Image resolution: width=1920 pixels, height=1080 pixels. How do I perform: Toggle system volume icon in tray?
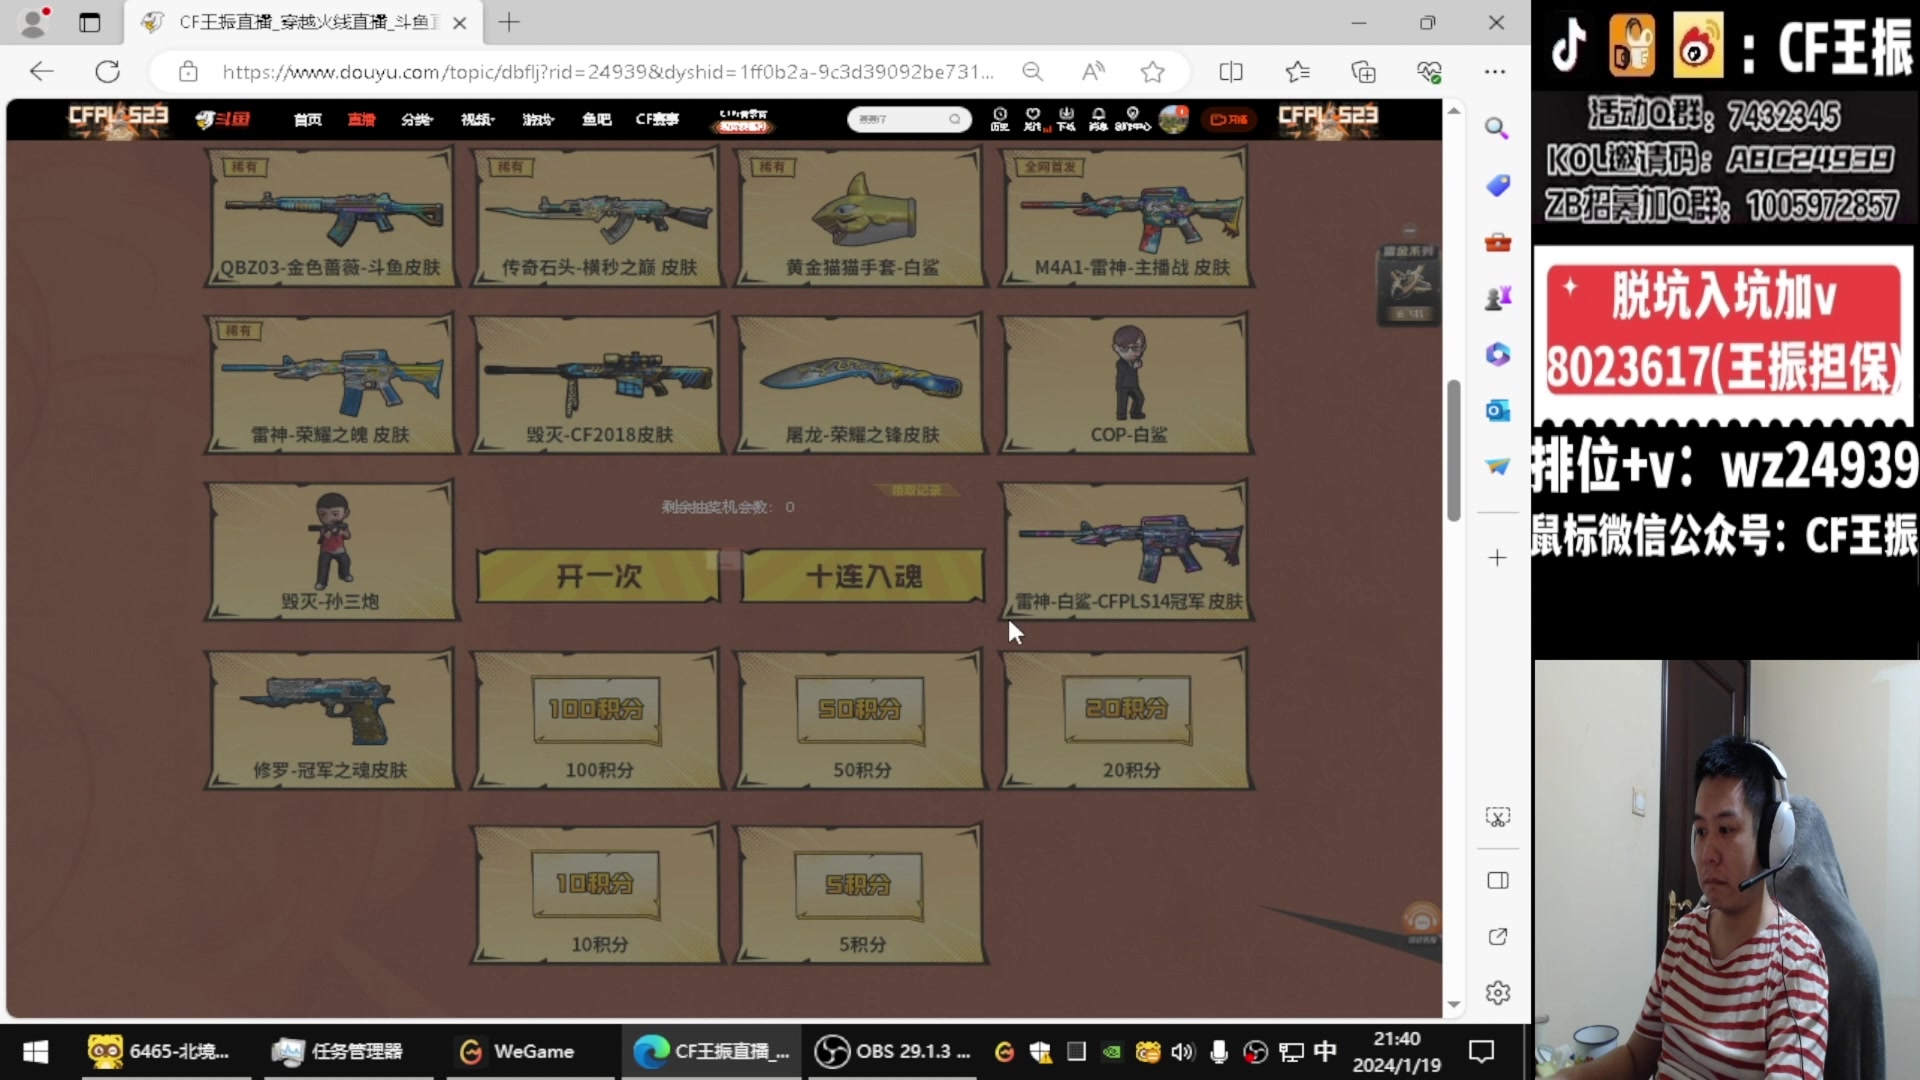[x=1182, y=1051]
